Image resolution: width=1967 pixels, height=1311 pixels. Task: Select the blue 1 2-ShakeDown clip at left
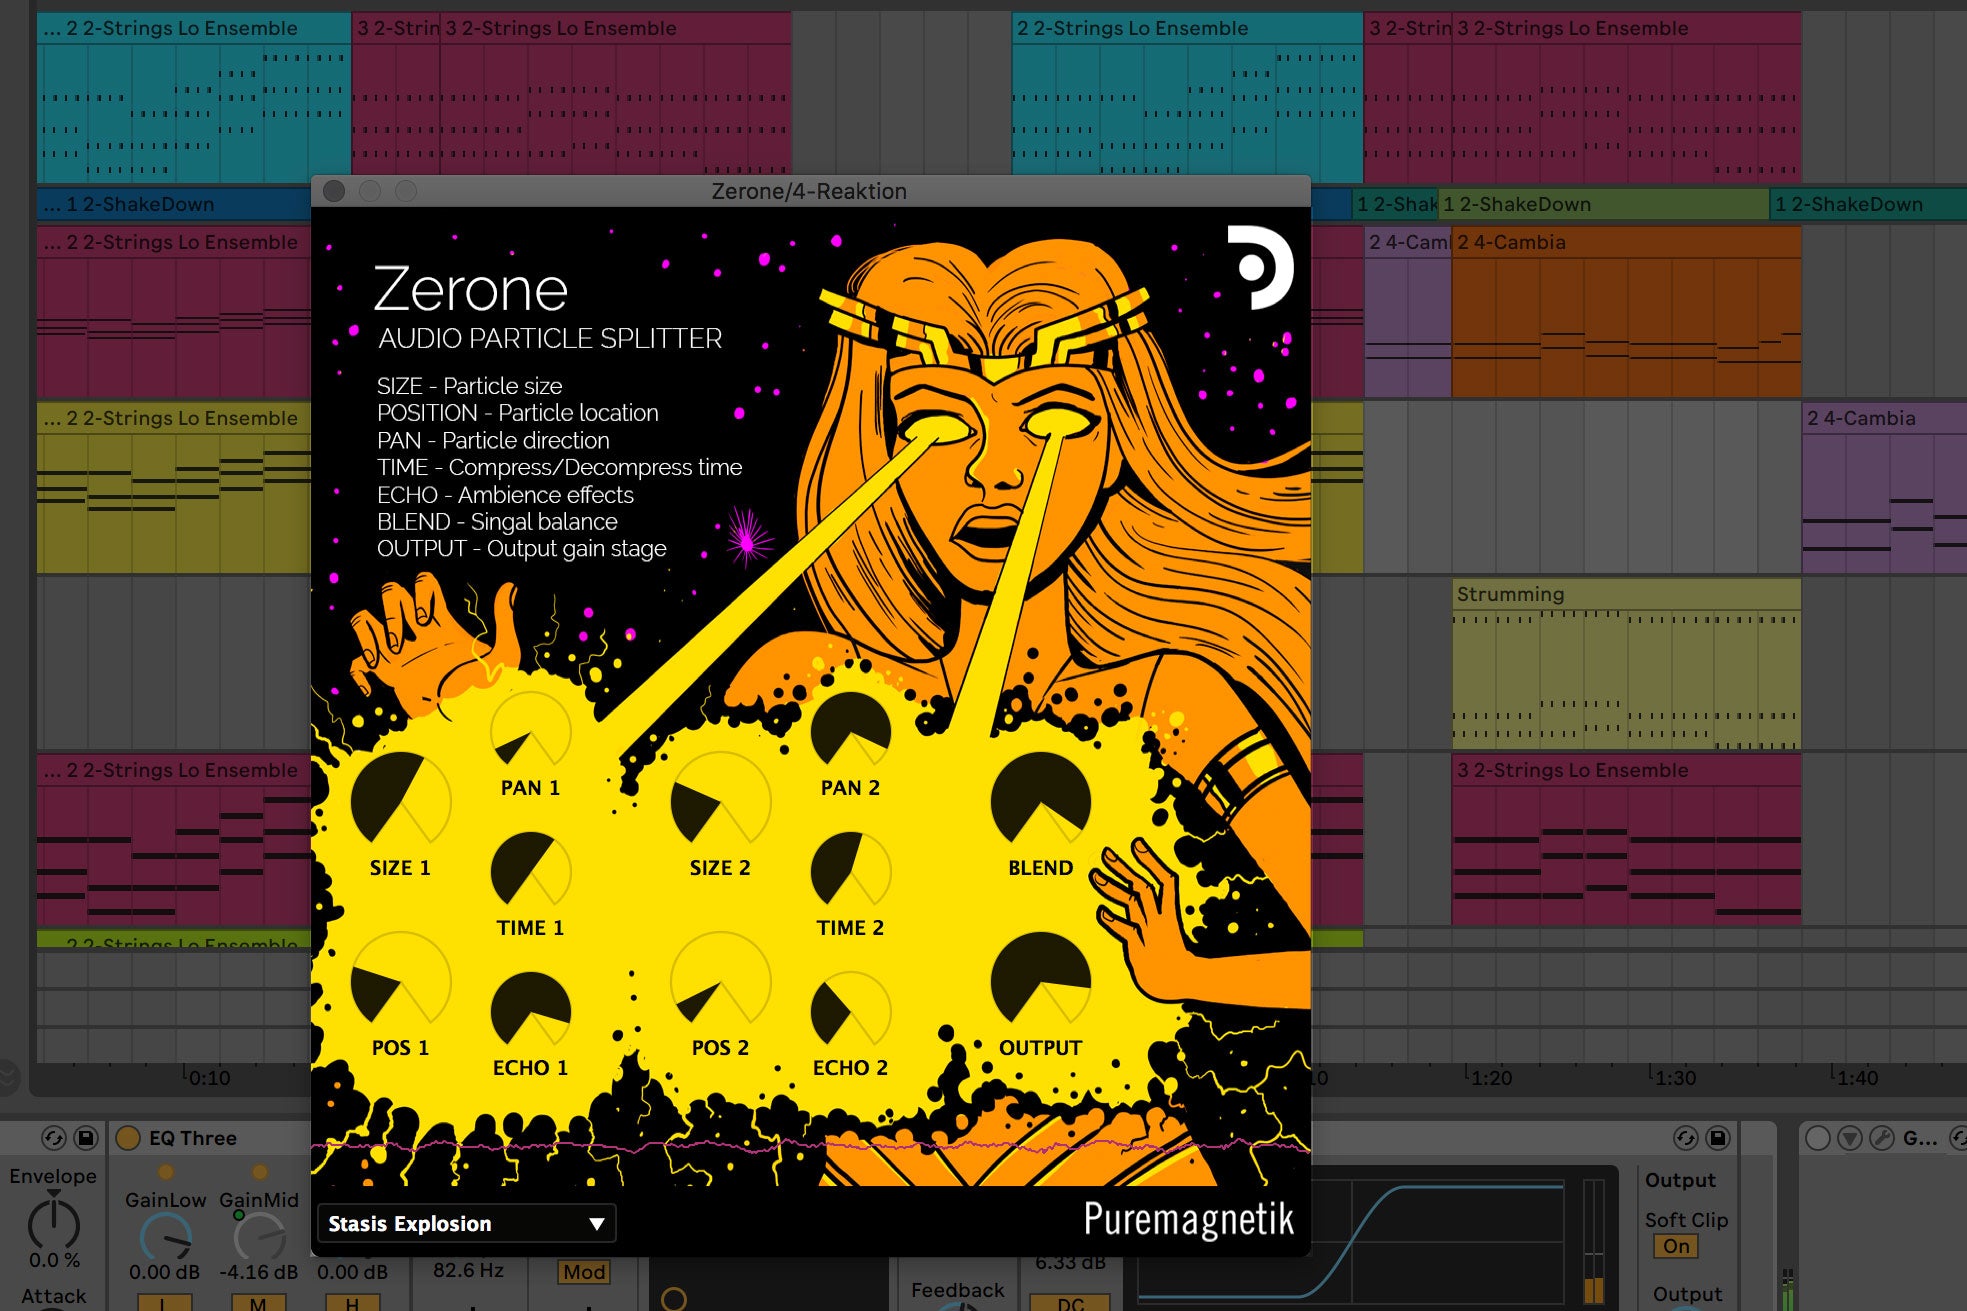pos(174,204)
